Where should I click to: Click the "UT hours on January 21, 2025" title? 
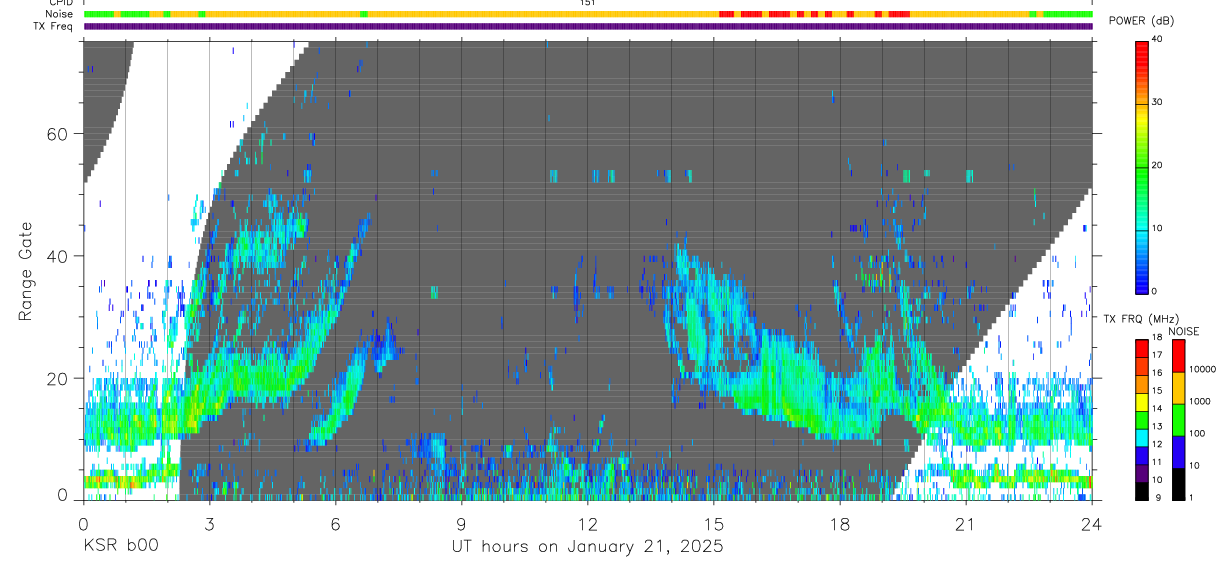[587, 547]
